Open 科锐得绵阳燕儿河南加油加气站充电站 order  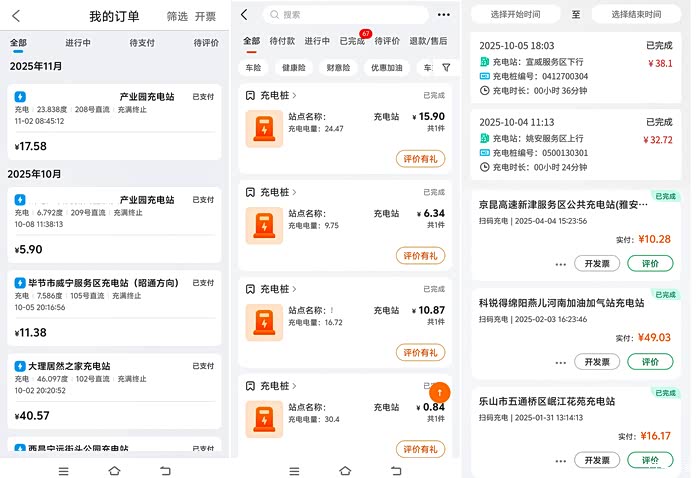pyautogui.click(x=576, y=333)
